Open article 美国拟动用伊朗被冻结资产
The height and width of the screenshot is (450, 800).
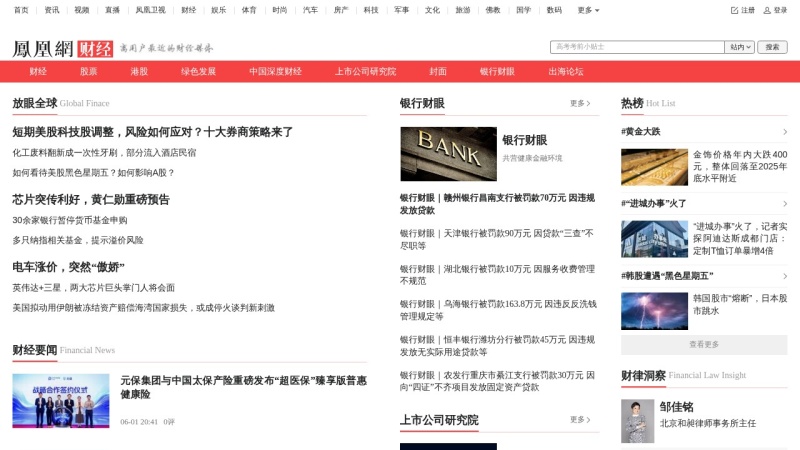tap(143, 308)
